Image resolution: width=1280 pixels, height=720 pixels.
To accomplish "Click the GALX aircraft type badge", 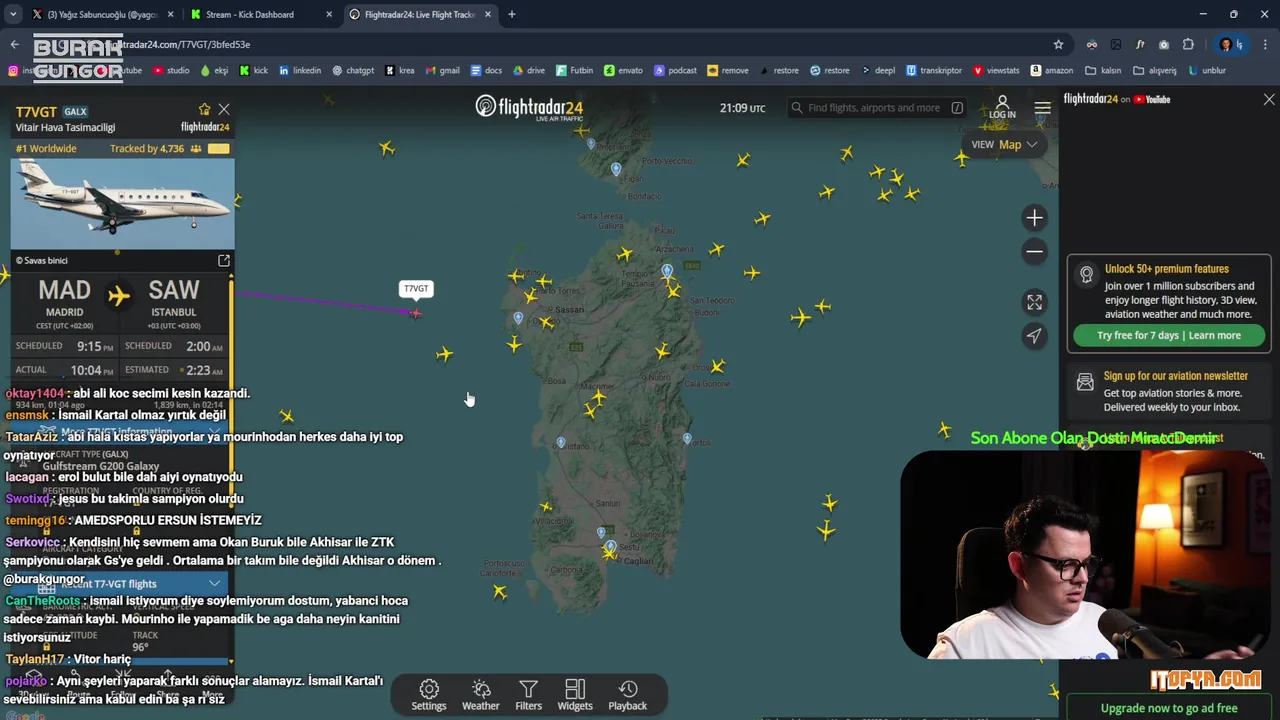I will point(75,112).
